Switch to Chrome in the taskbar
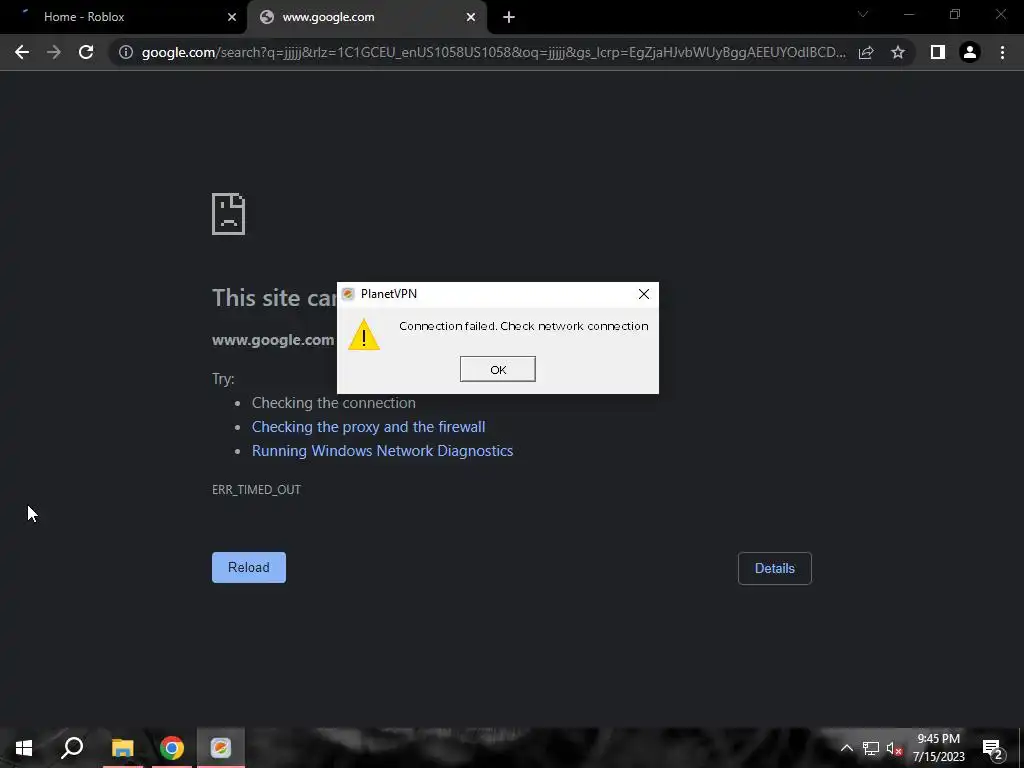The height and width of the screenshot is (768, 1024). click(x=172, y=748)
